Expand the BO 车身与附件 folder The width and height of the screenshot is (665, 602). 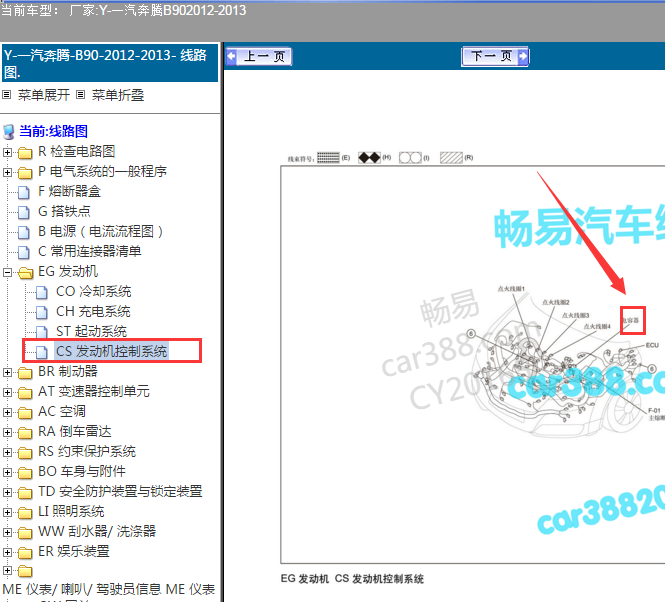coord(7,472)
